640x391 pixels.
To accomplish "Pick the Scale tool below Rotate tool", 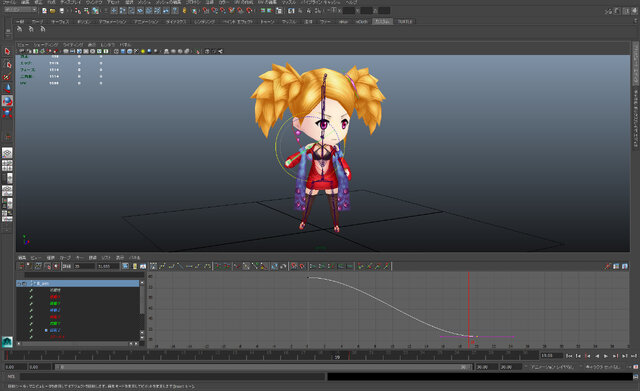I will 7,113.
